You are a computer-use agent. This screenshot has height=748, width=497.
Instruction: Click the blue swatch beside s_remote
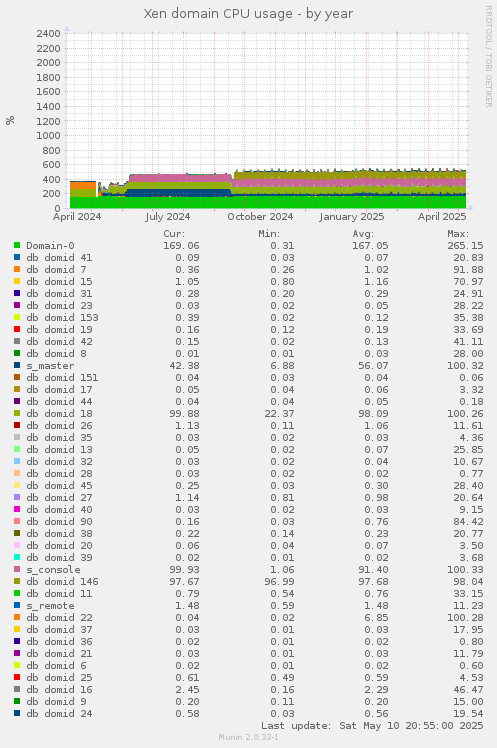tap(17, 605)
